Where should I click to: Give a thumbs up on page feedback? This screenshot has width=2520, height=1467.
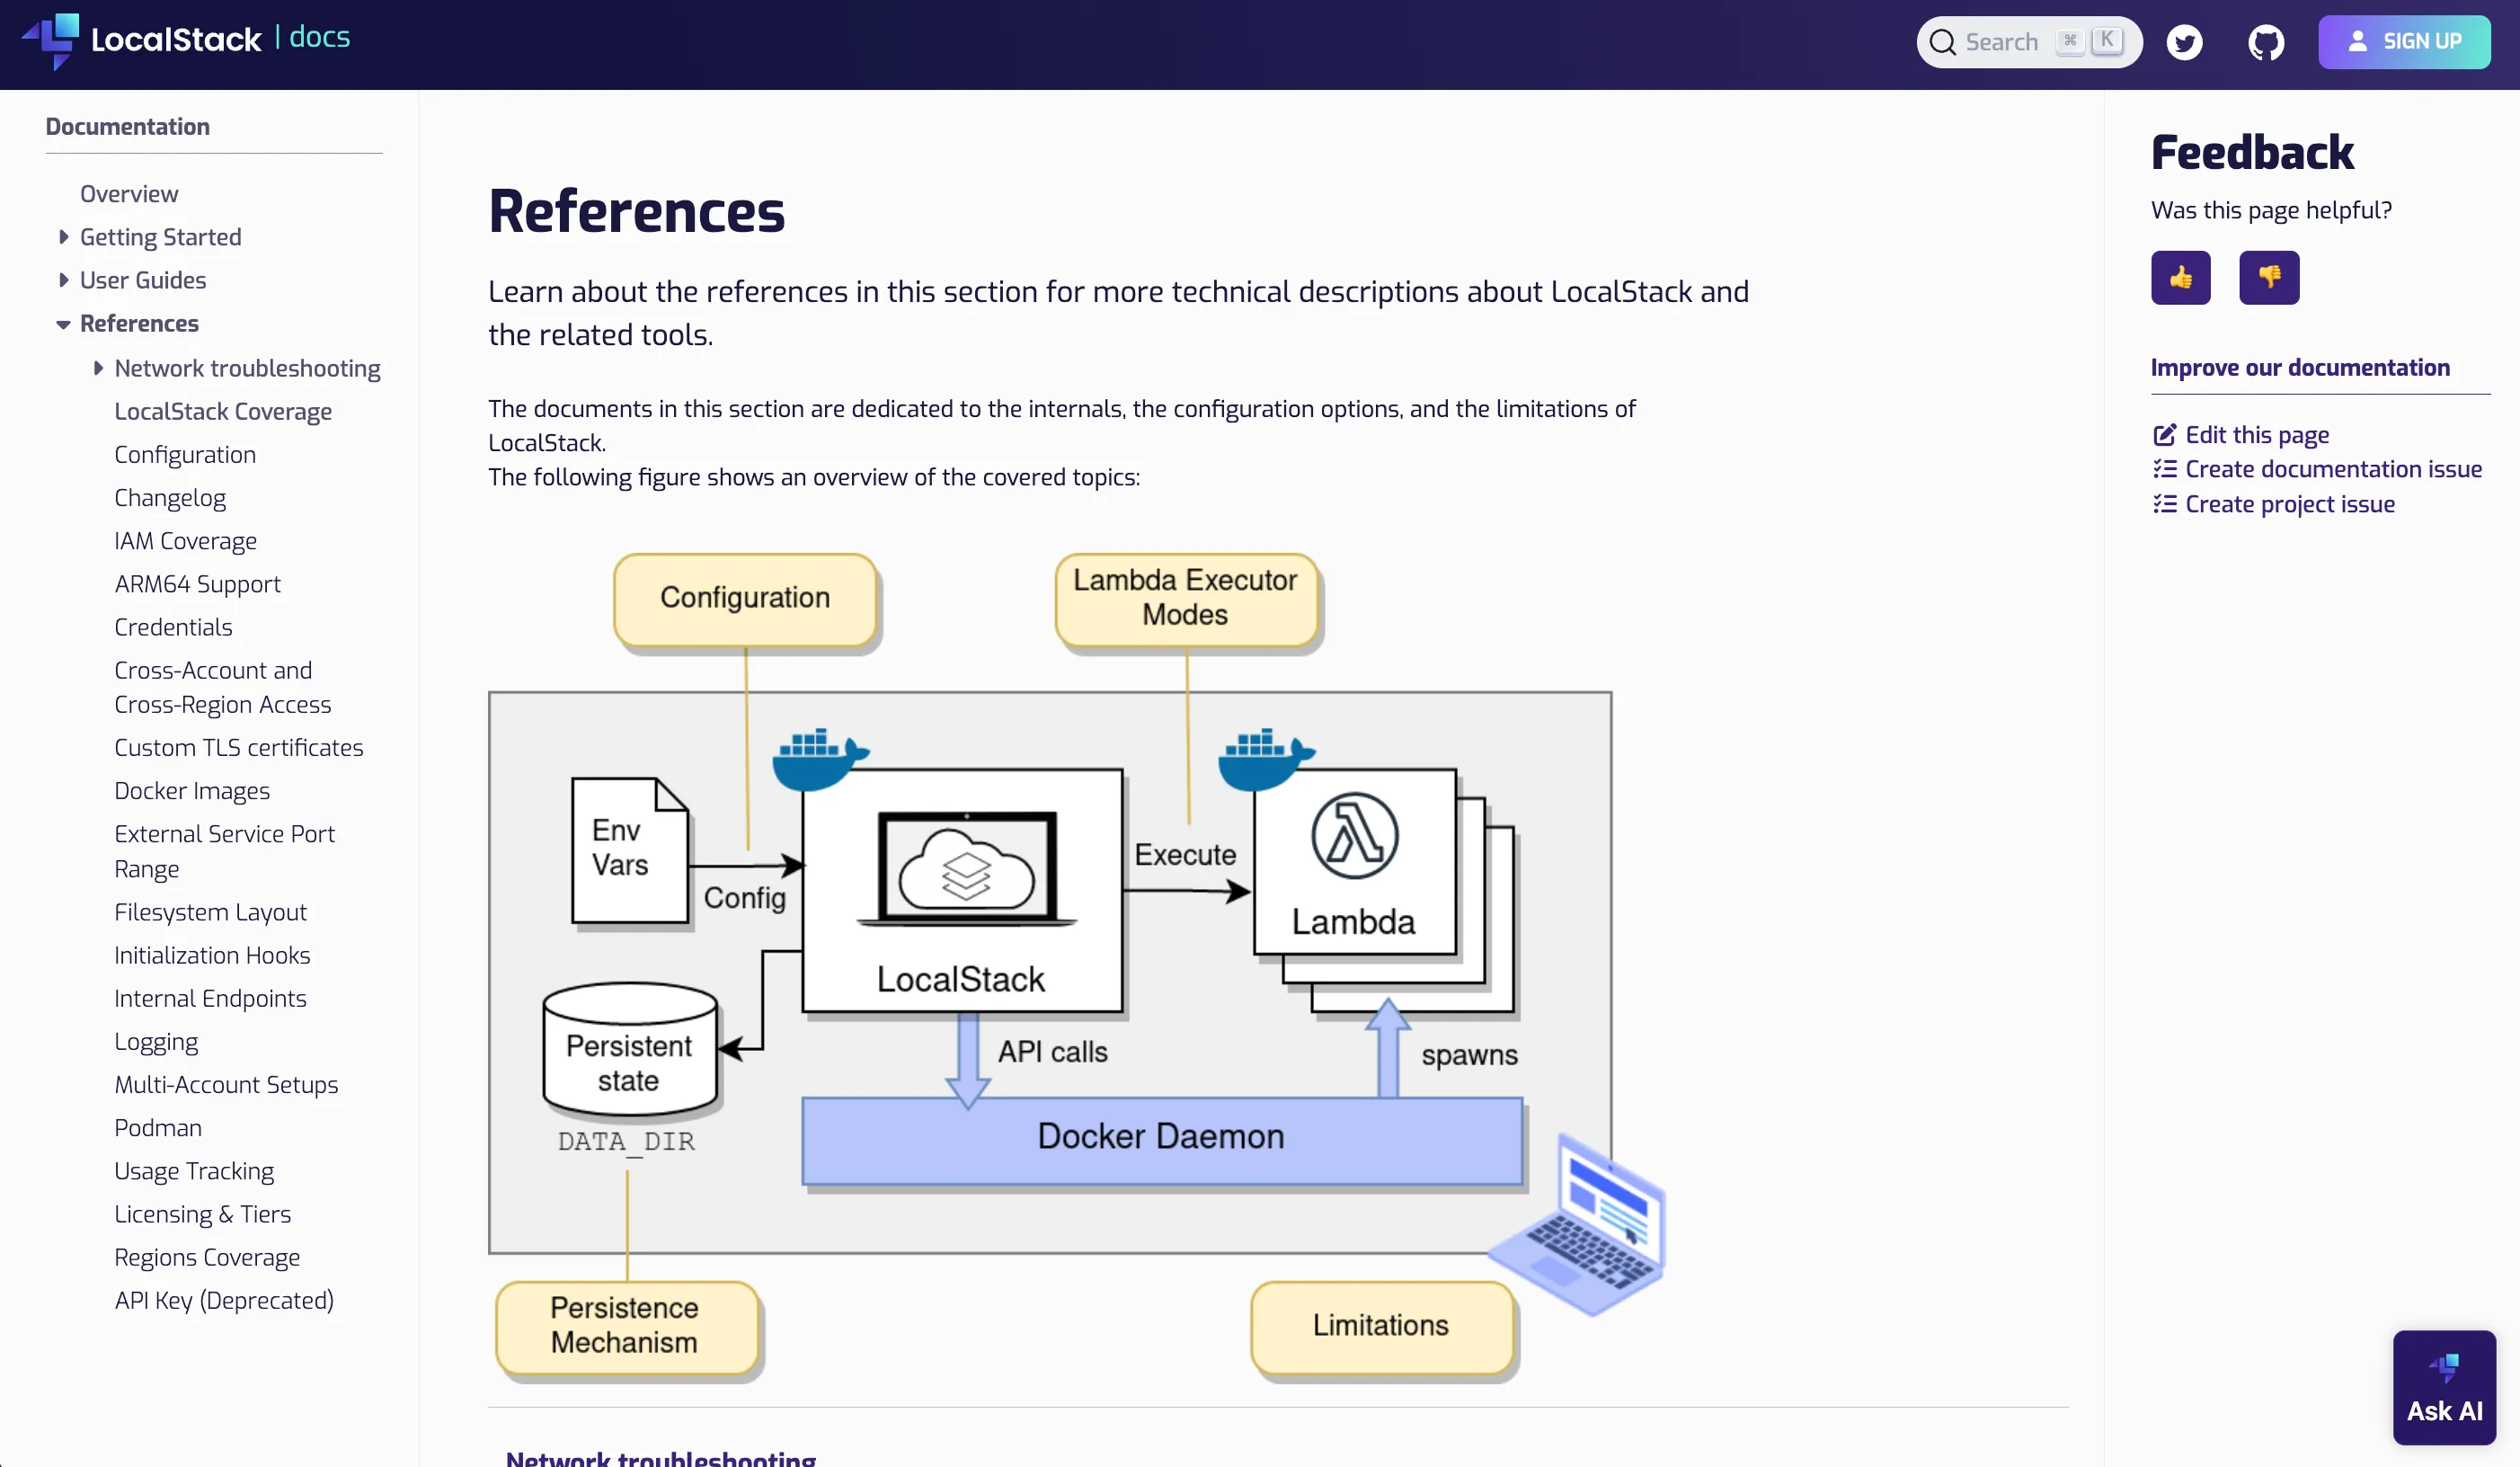click(2182, 277)
